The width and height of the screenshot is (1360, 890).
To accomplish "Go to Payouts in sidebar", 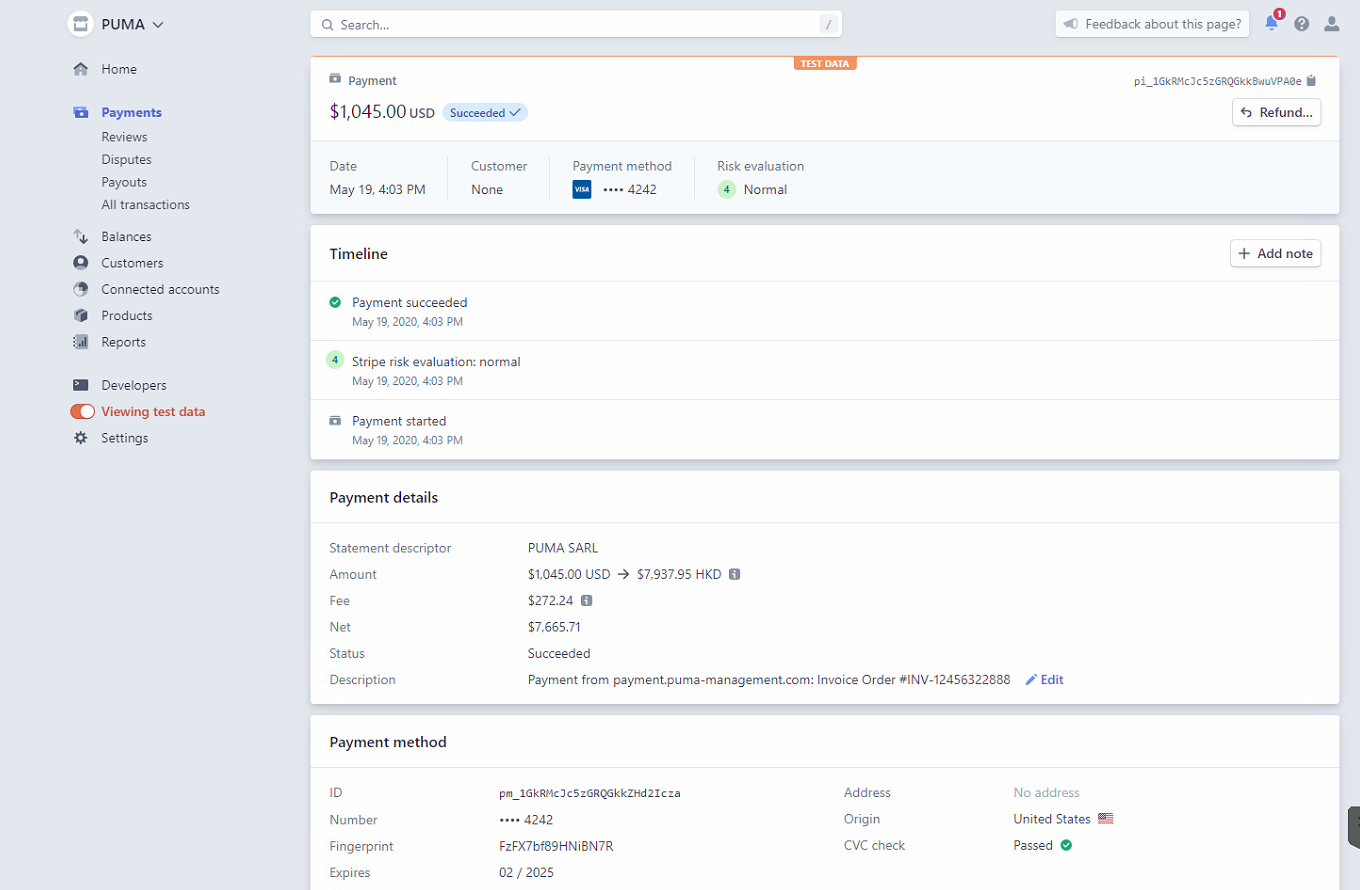I will pyautogui.click(x=124, y=182).
